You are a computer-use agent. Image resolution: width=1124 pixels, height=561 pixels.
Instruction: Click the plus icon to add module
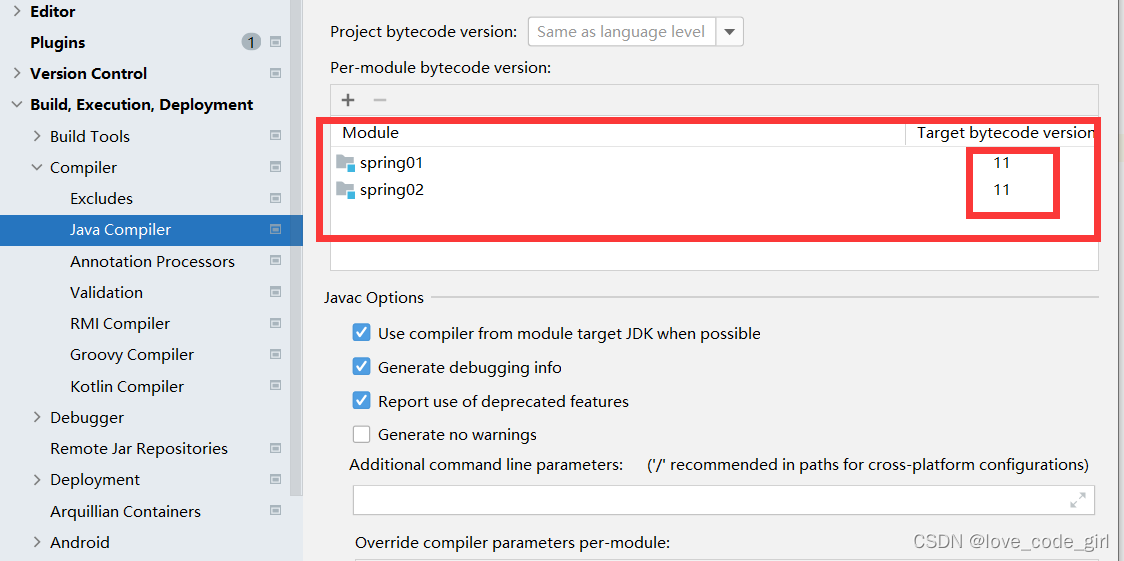click(348, 100)
